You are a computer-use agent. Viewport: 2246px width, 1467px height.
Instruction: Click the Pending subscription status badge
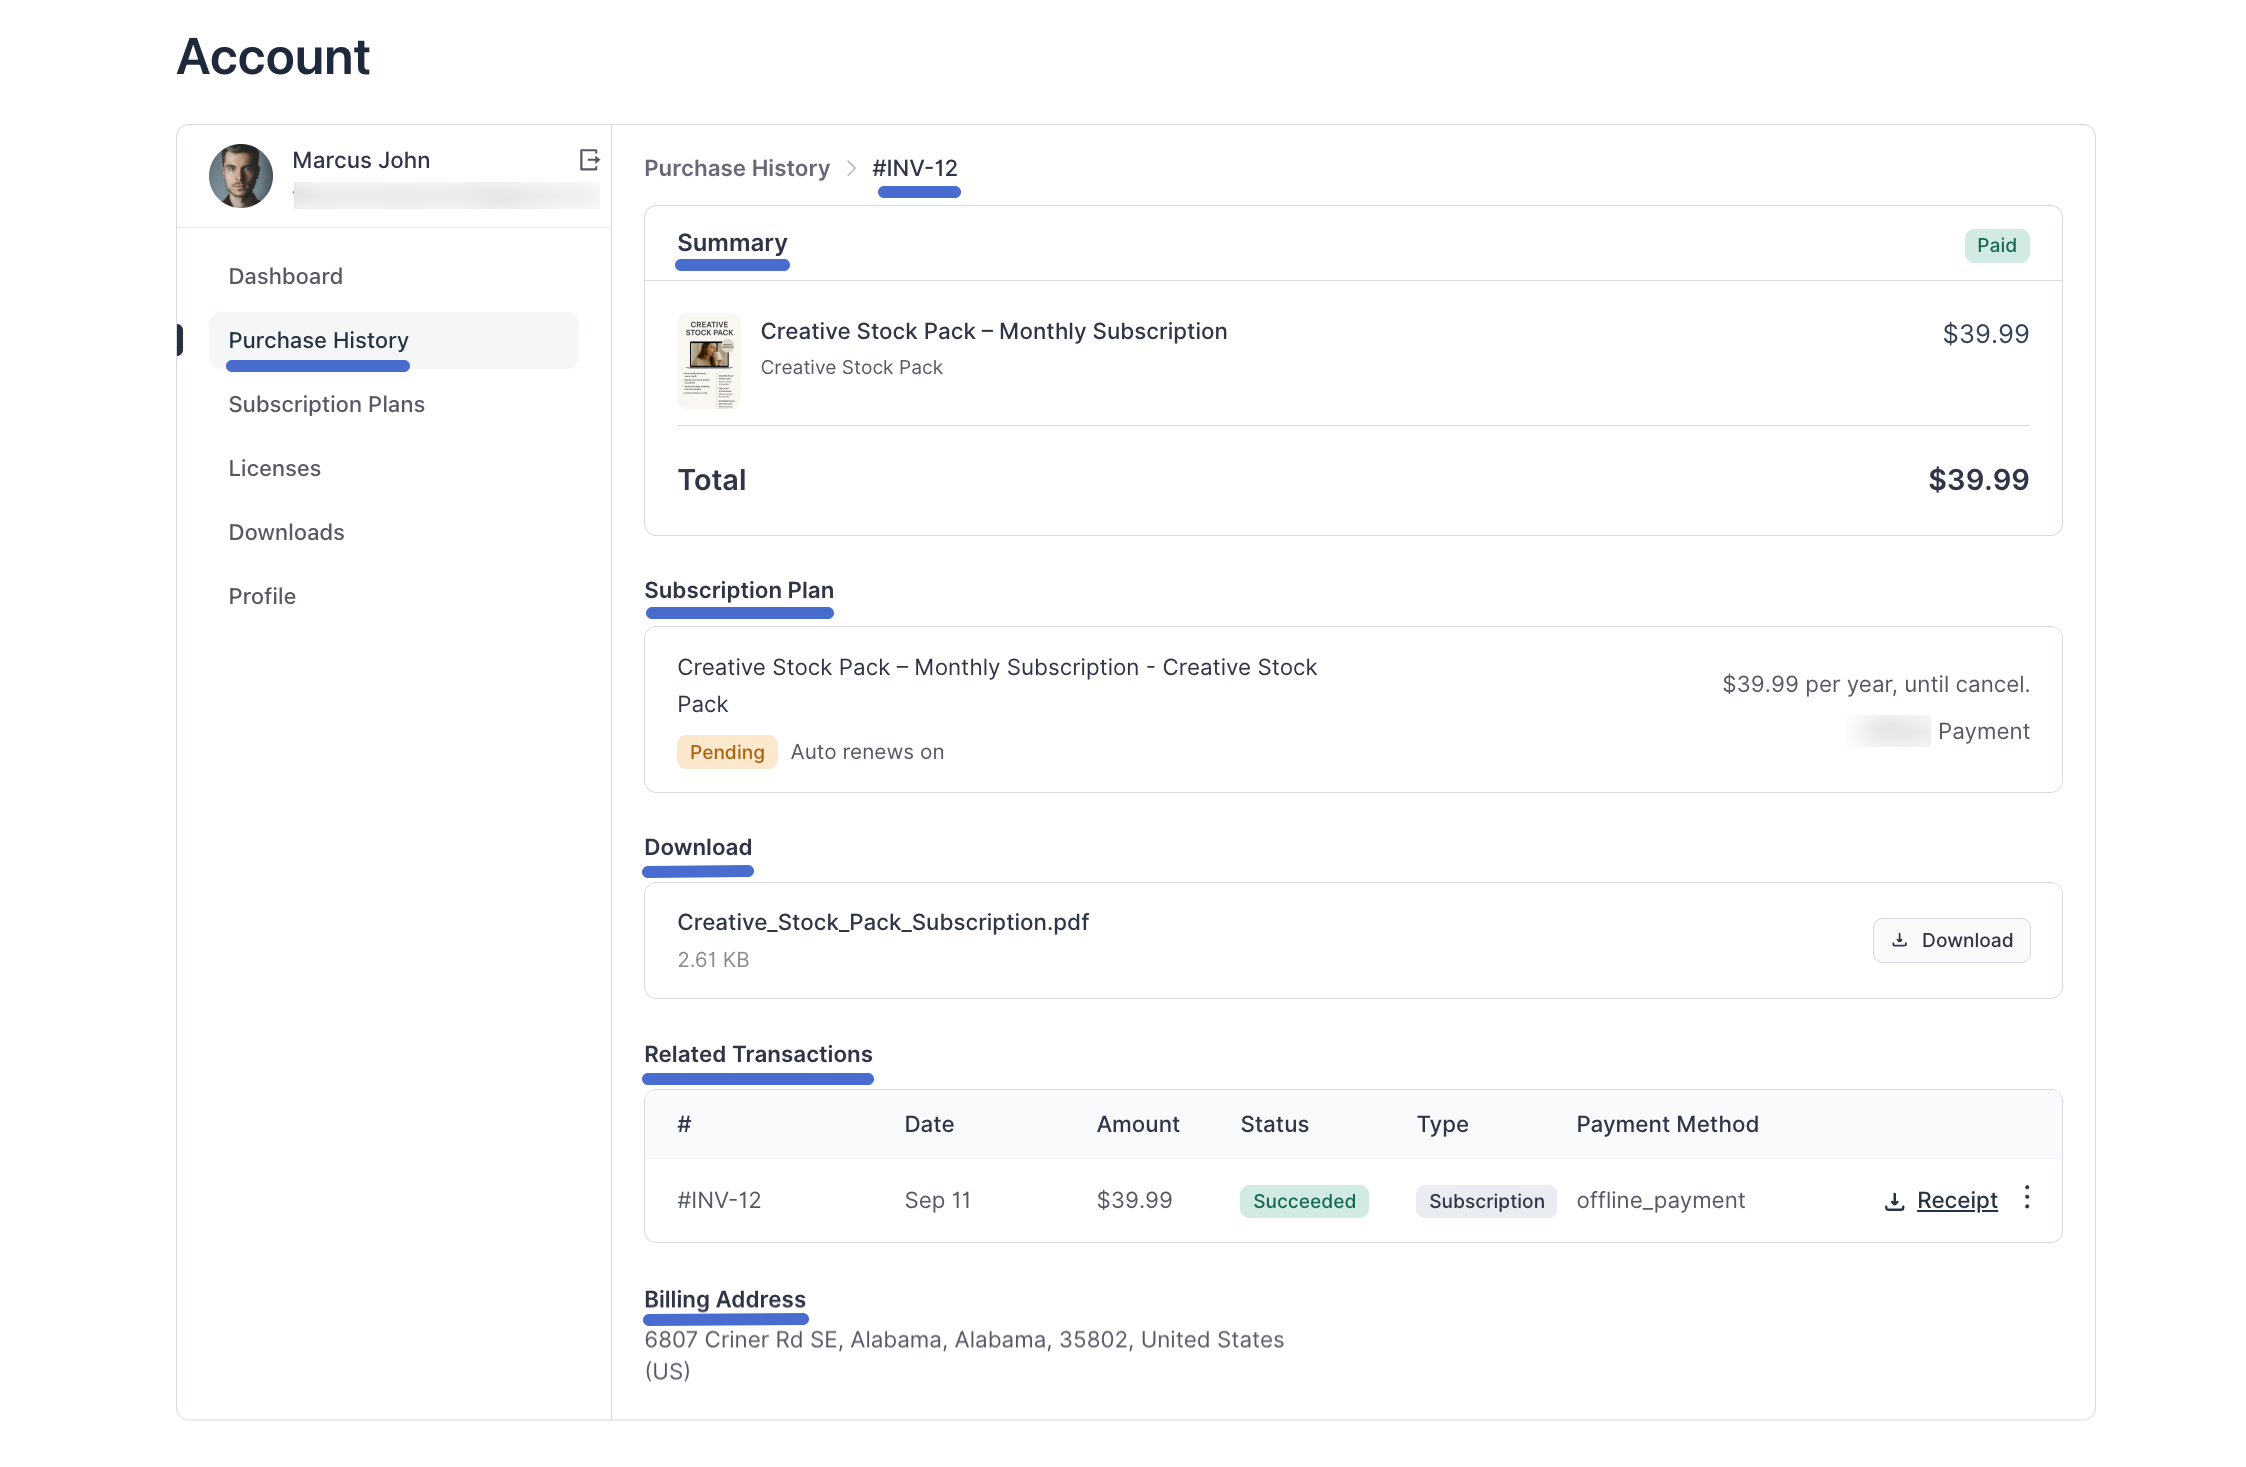pos(726,752)
